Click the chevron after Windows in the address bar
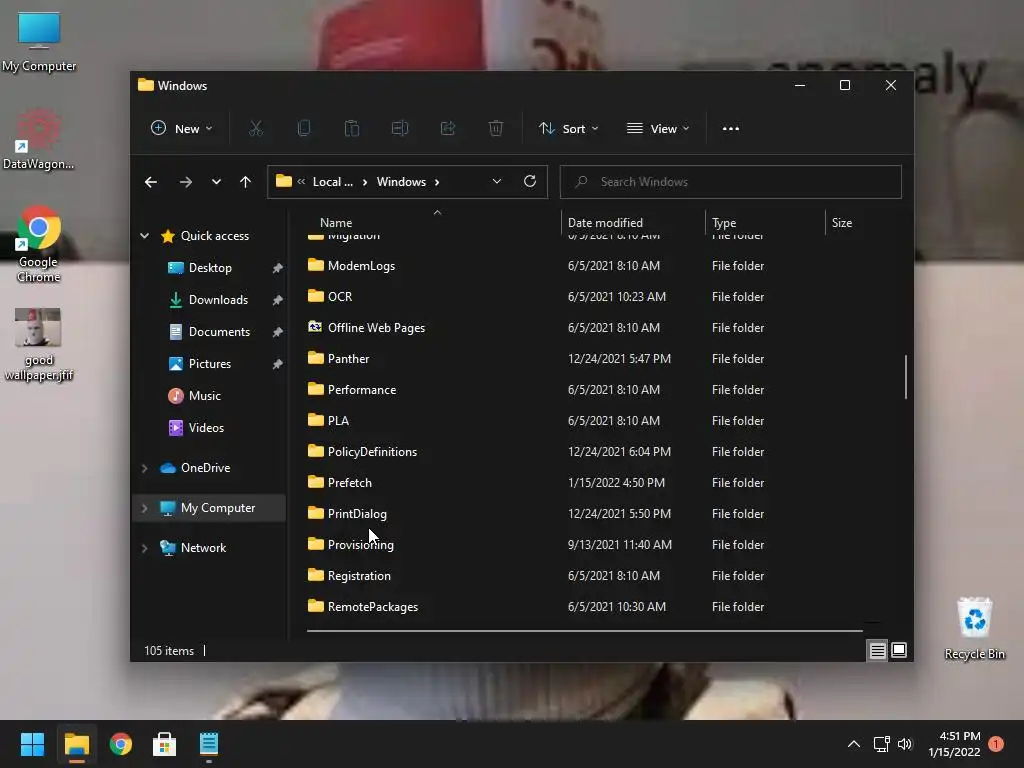The width and height of the screenshot is (1024, 768). coord(437,182)
